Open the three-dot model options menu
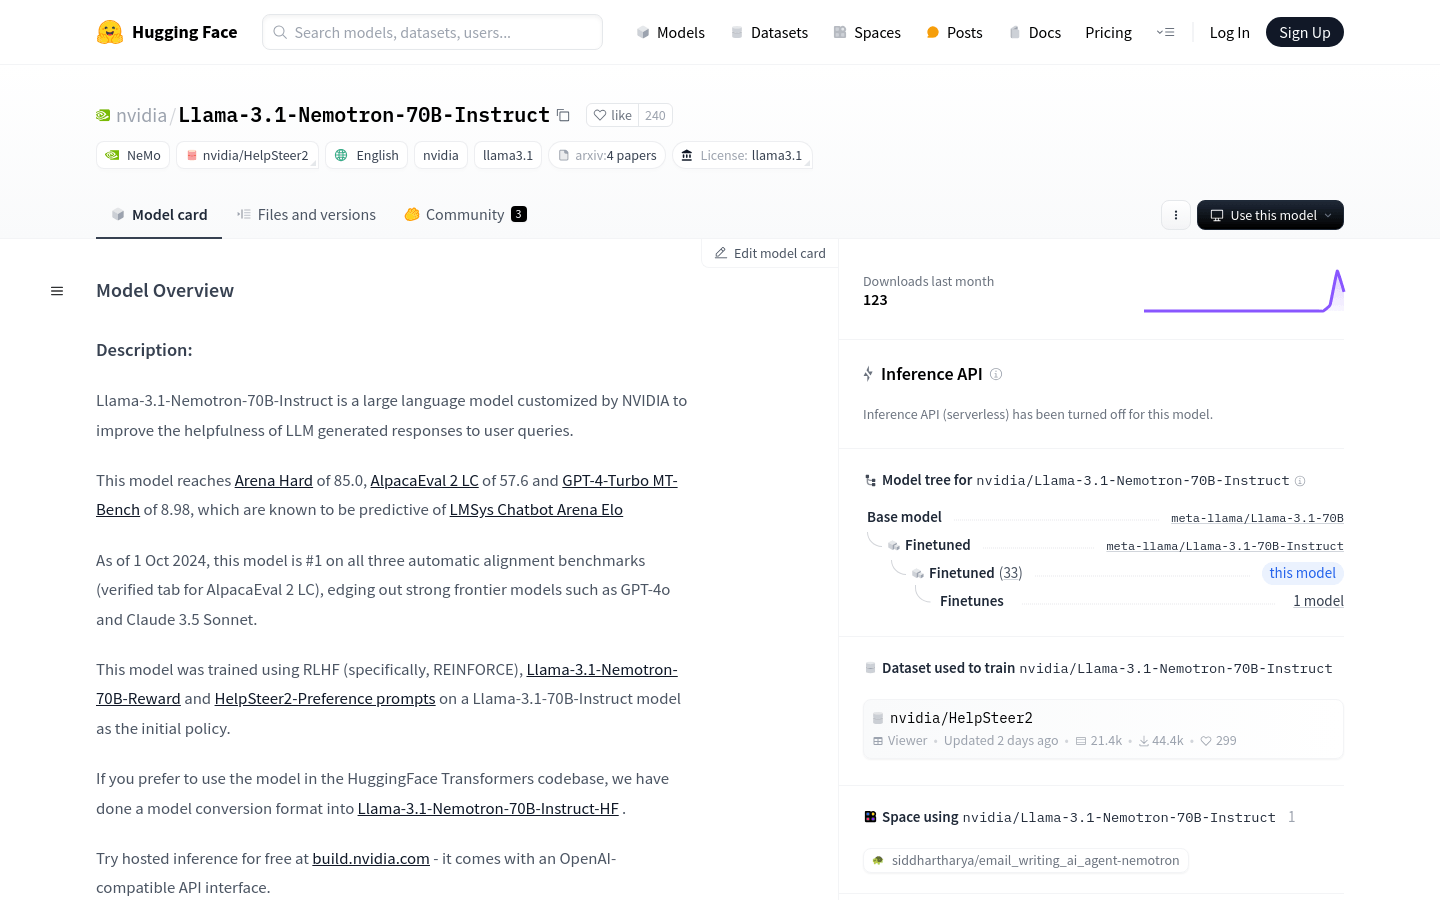 pos(1176,215)
